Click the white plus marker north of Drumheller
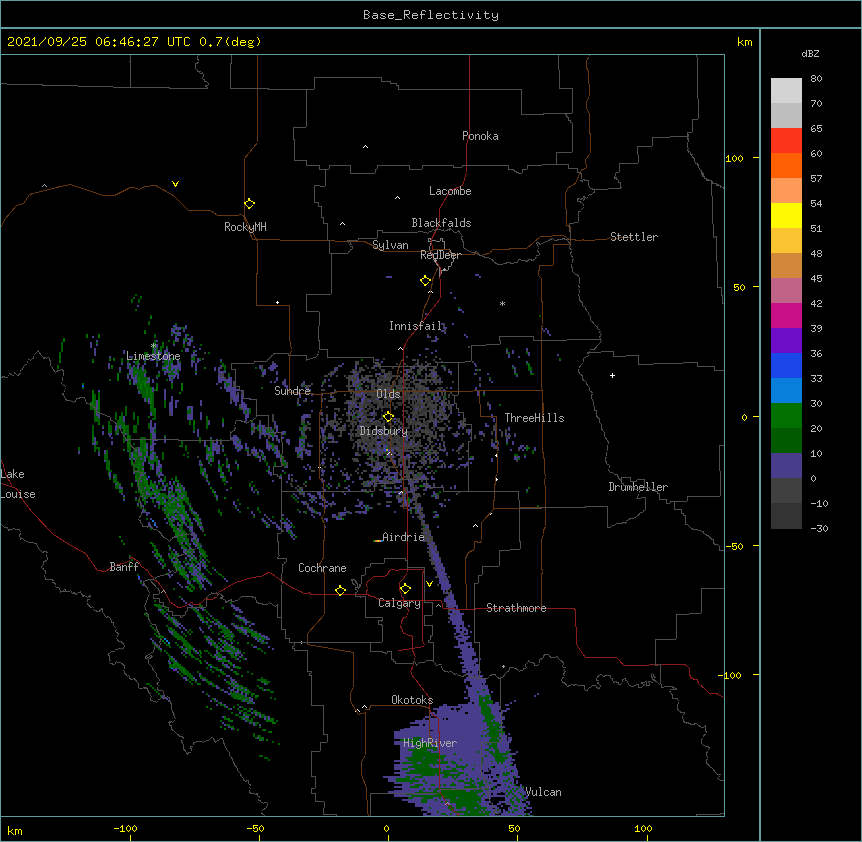862x842 pixels. point(612,375)
